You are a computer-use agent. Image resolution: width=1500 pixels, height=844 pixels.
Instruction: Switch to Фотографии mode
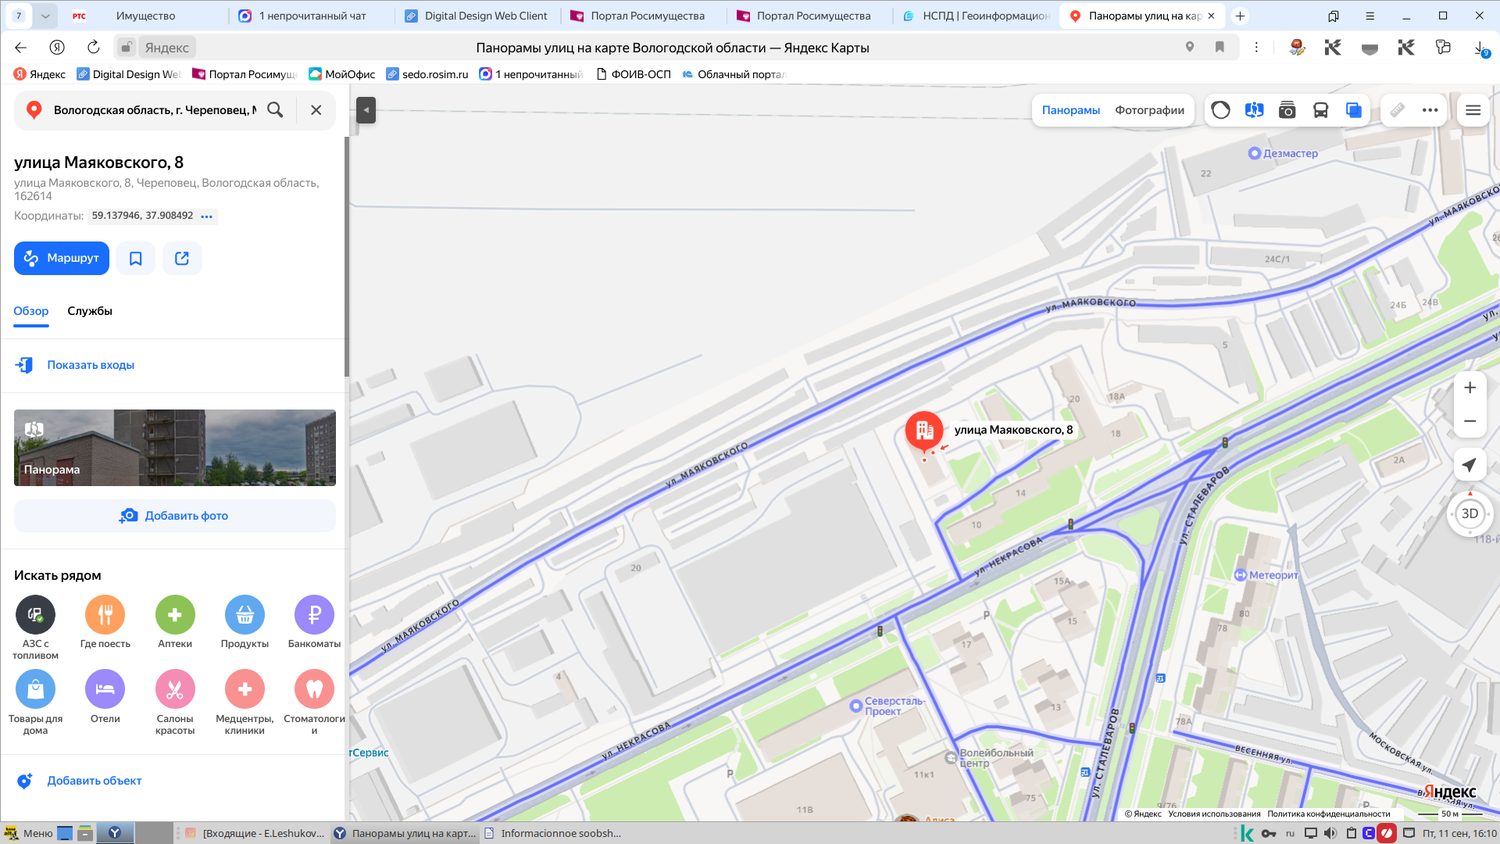coord(1150,110)
